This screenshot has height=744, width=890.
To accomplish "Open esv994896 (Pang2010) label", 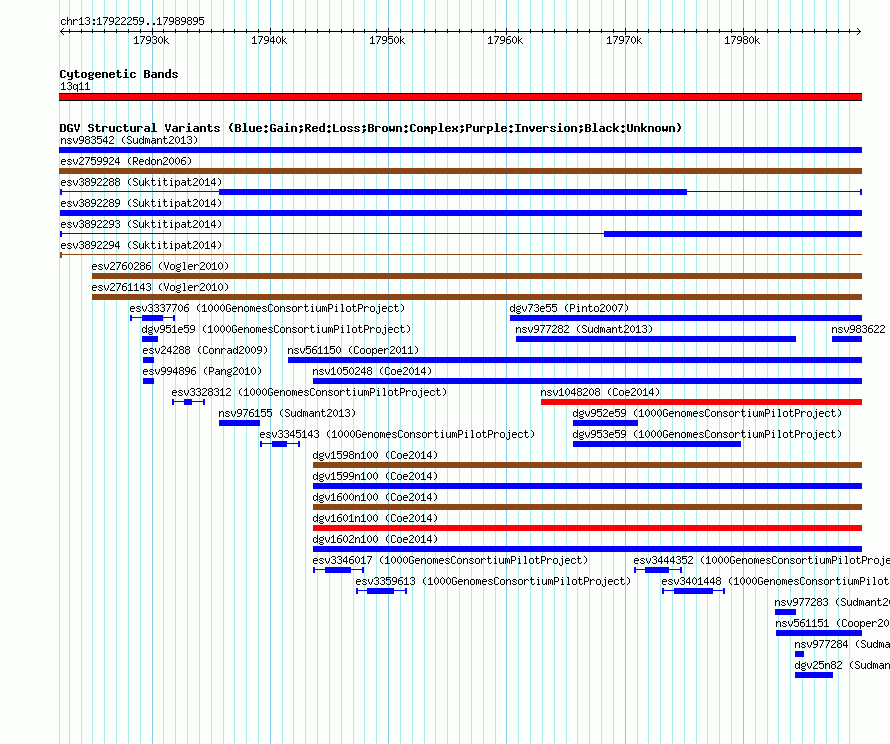I will [202, 371].
